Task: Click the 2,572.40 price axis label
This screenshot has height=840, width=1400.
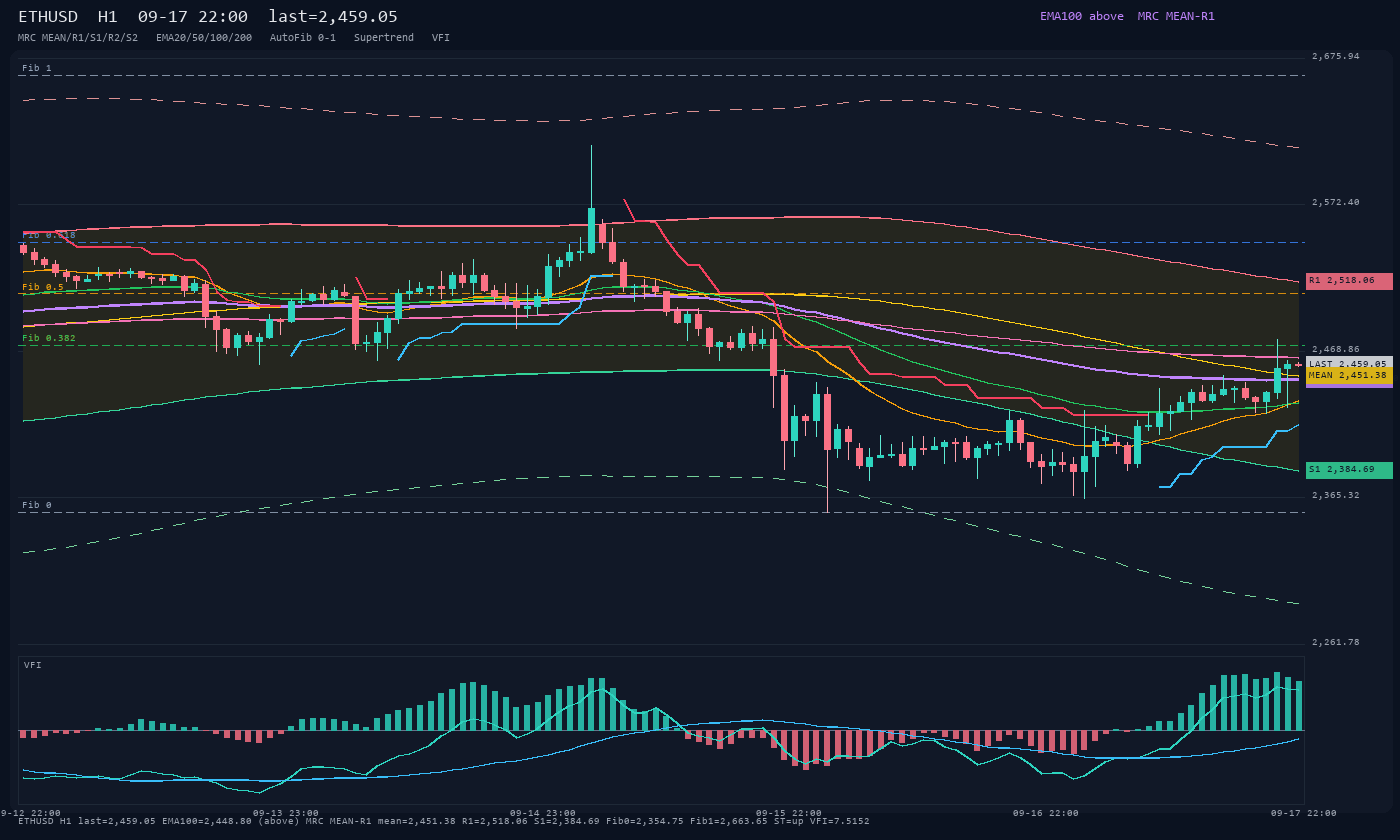Action: pos(1336,202)
